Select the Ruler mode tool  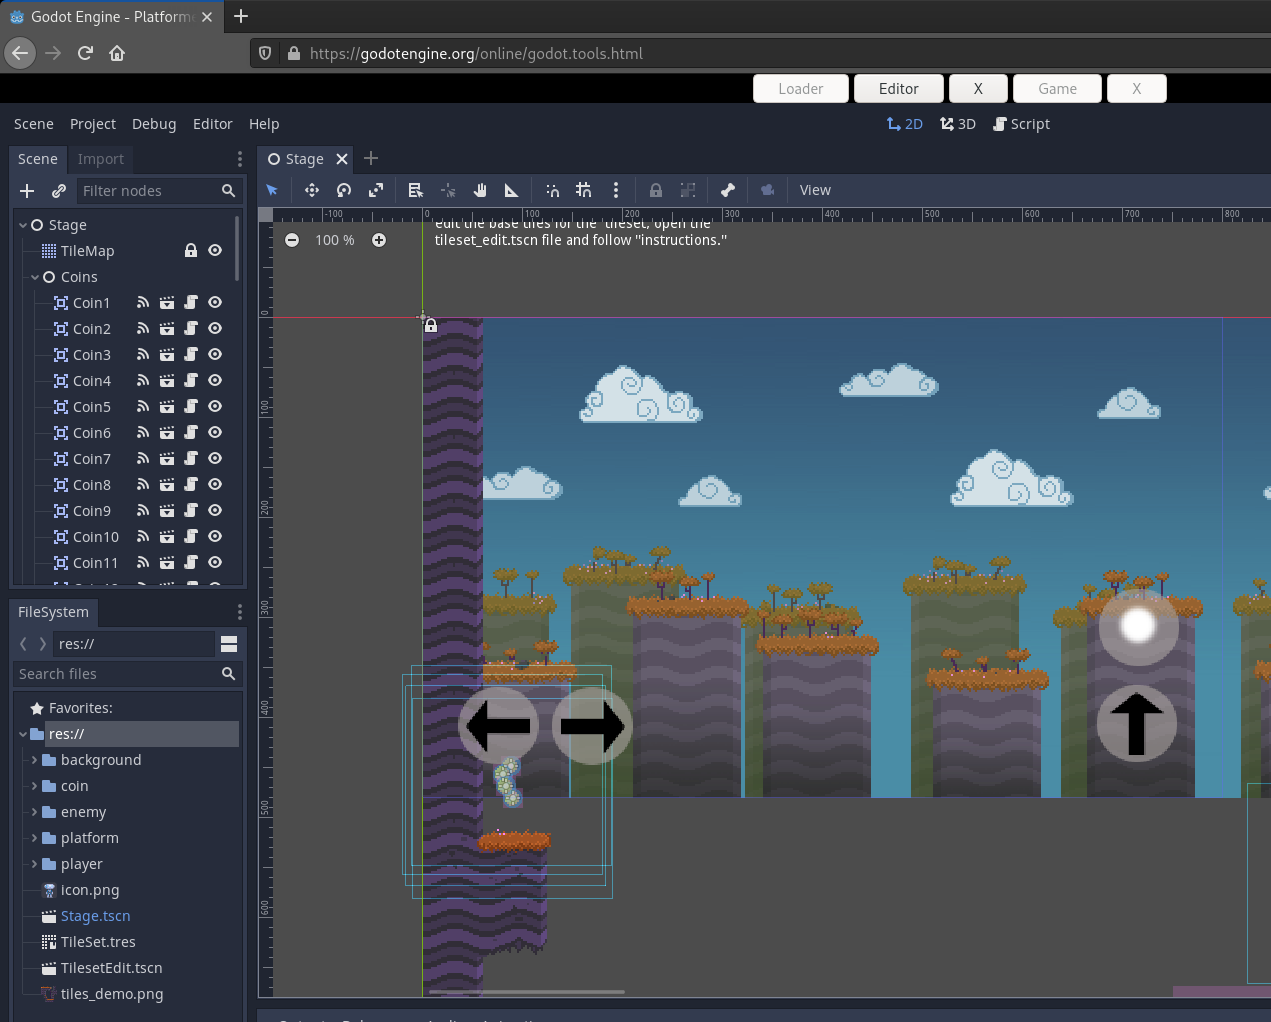pos(511,190)
